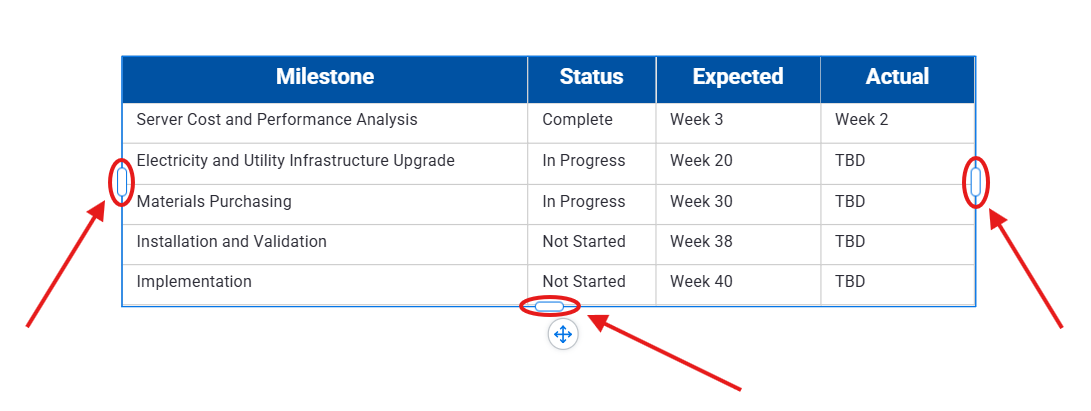The height and width of the screenshot is (411, 1091).
Task: Click the Electricity and Utility Infrastructure Upgrade cell
Action: [x=295, y=161]
